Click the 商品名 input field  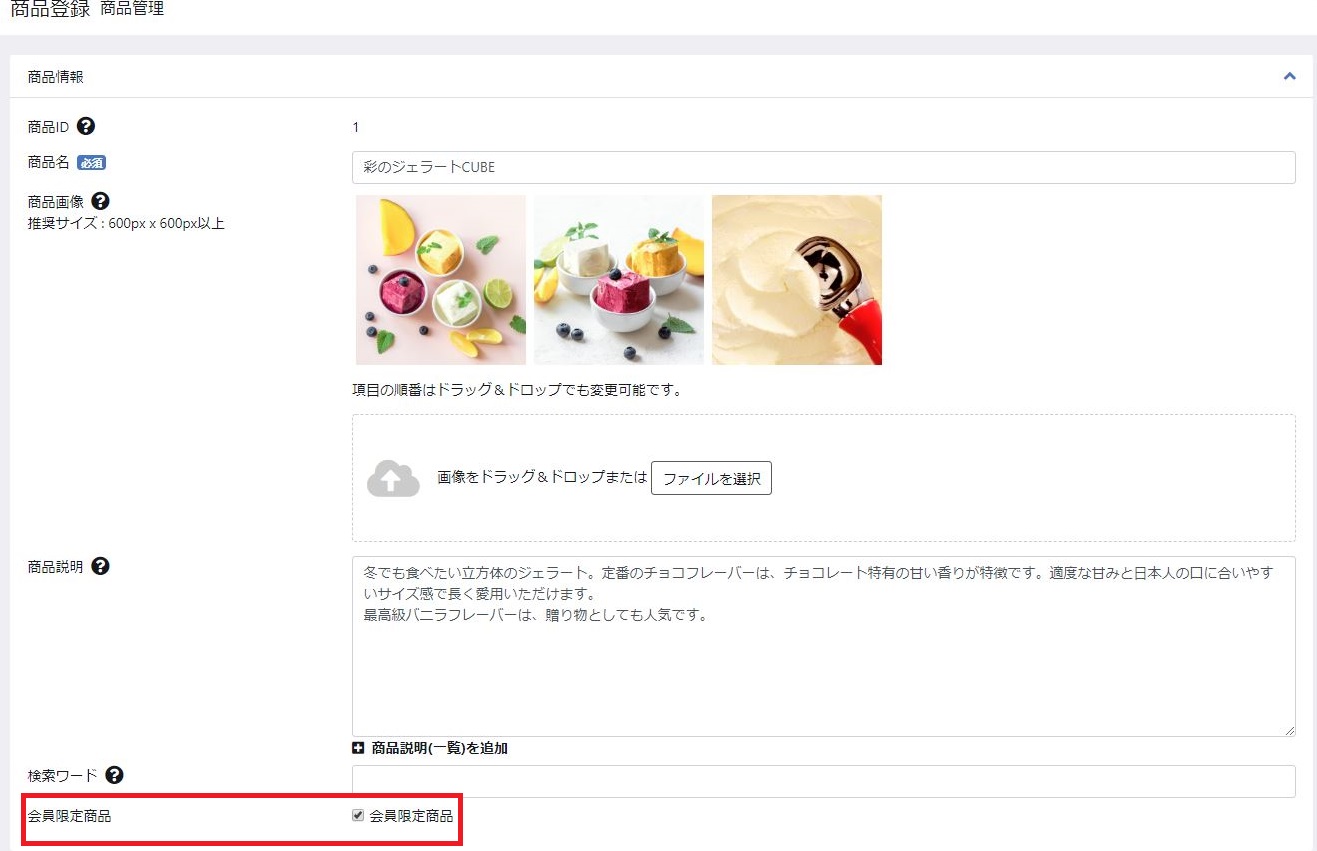pos(823,167)
